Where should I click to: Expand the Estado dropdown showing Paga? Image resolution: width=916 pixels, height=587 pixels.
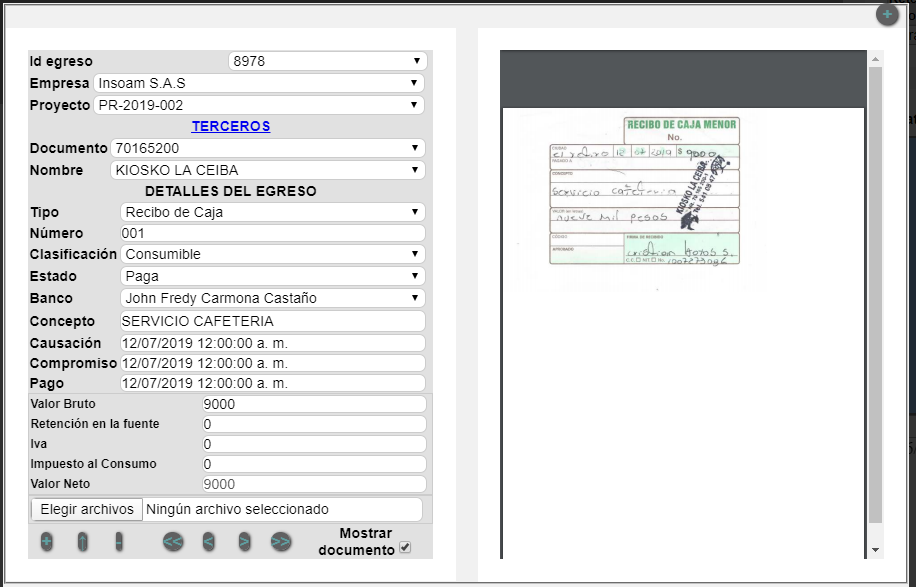pos(272,276)
